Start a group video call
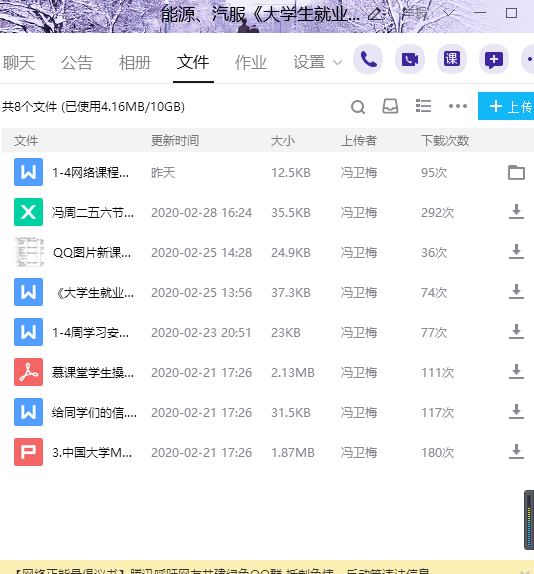534x574 pixels. click(x=410, y=59)
